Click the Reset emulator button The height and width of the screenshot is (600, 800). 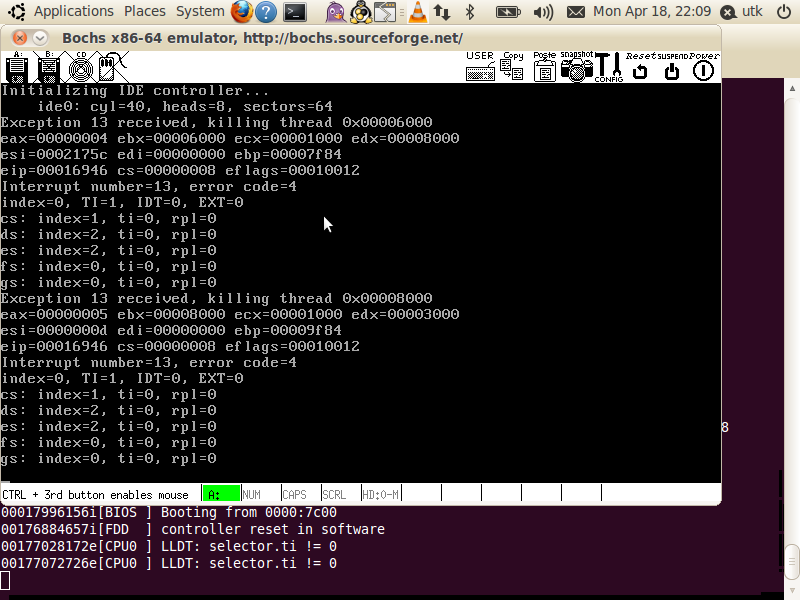coord(640,66)
